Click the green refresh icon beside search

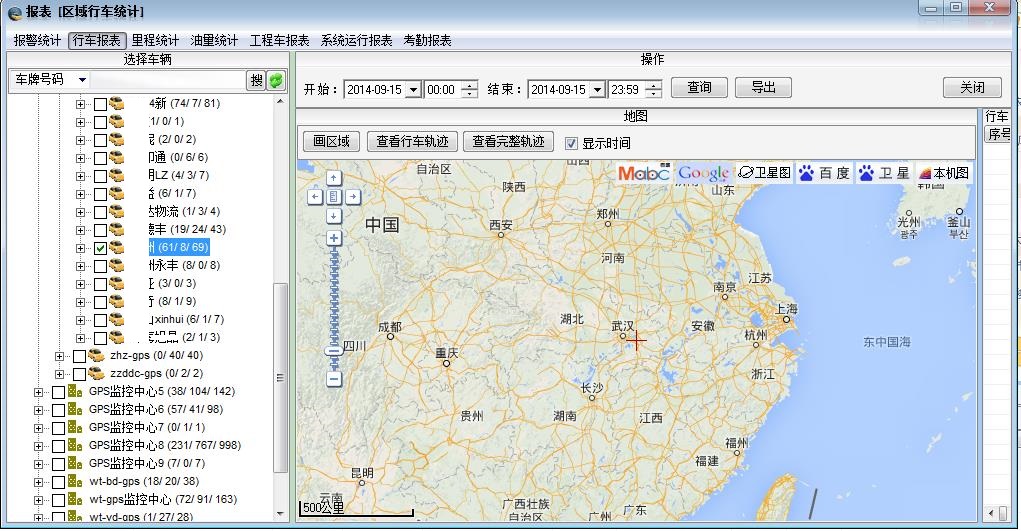276,80
